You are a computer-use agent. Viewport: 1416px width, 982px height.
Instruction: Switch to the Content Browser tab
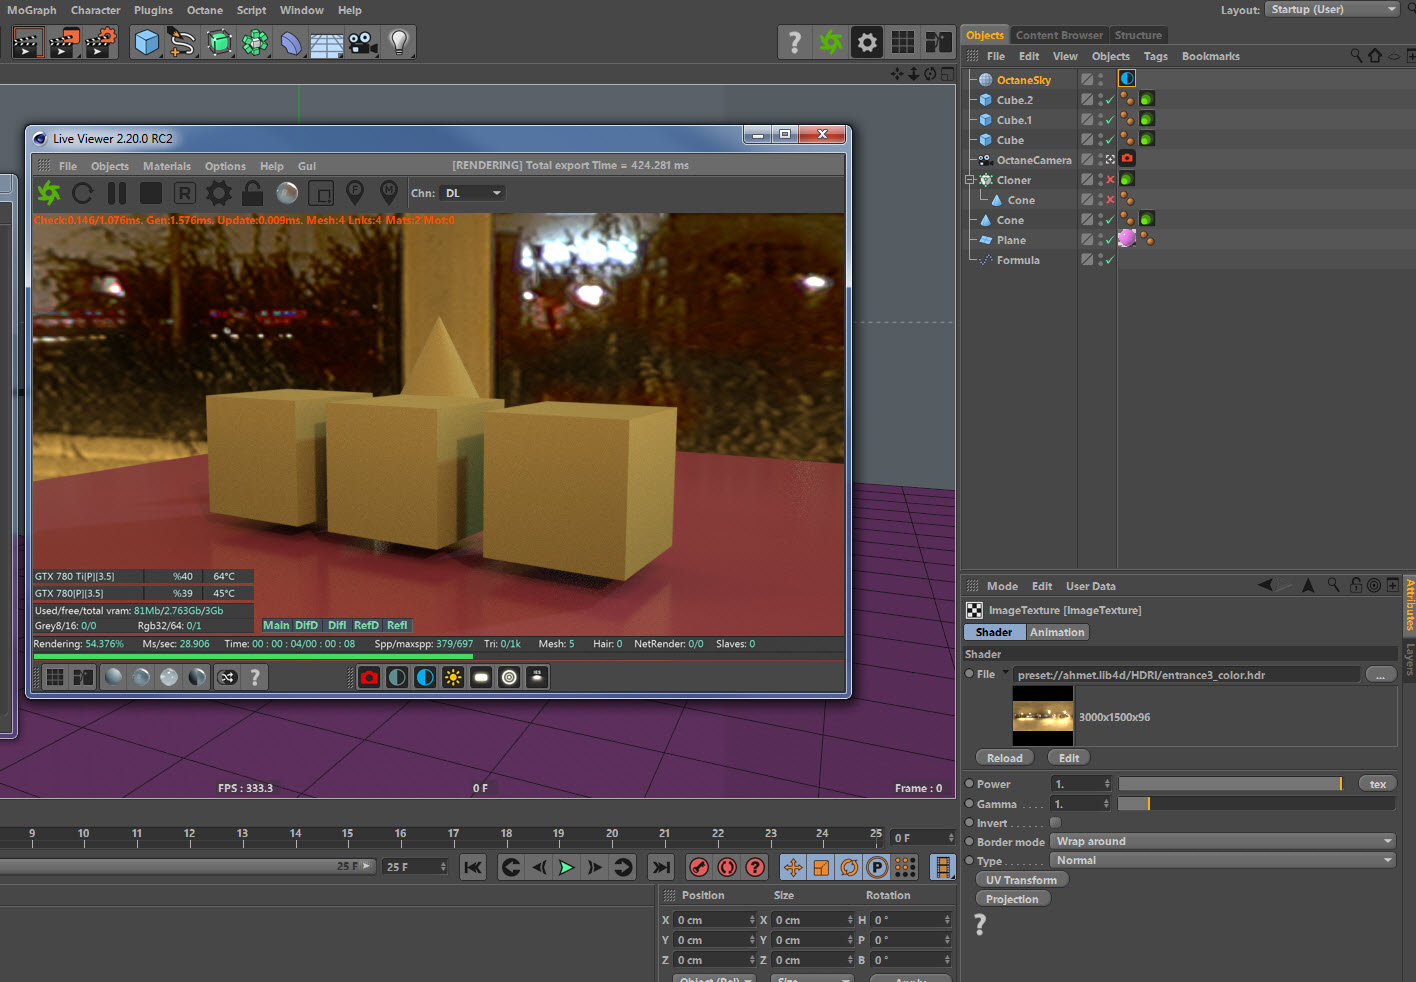click(x=1059, y=35)
